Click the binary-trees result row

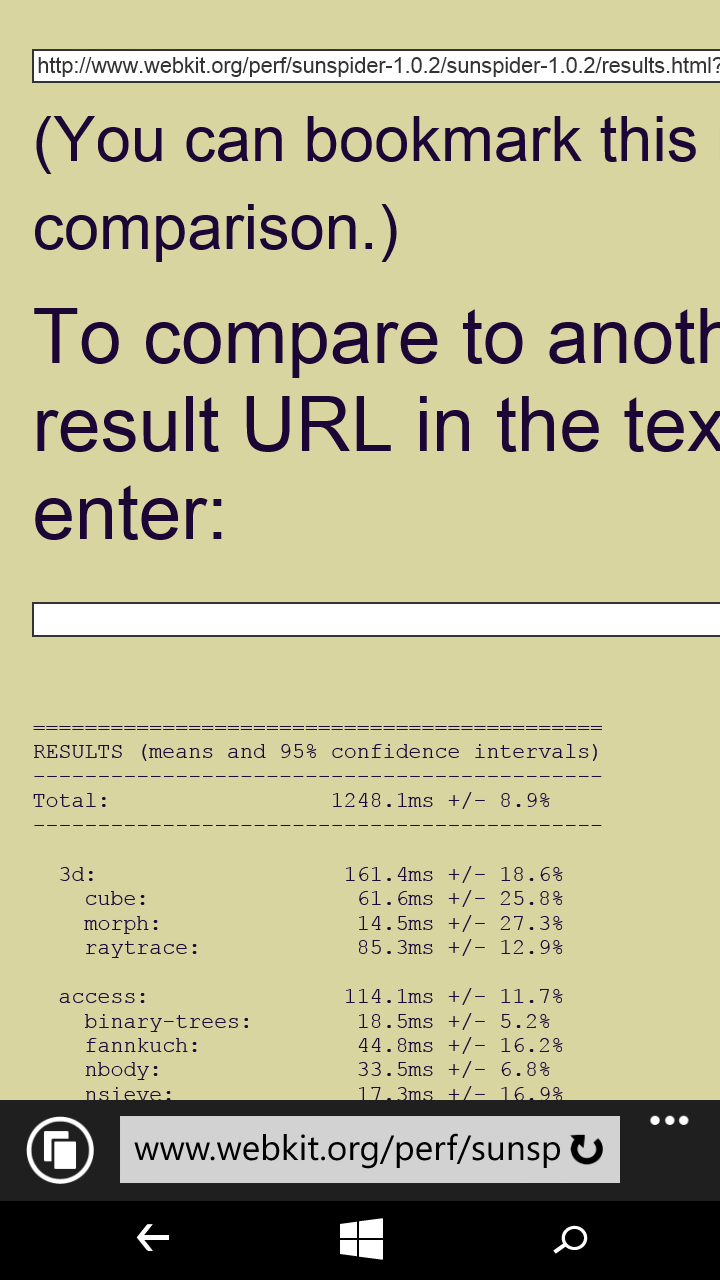point(317,1022)
